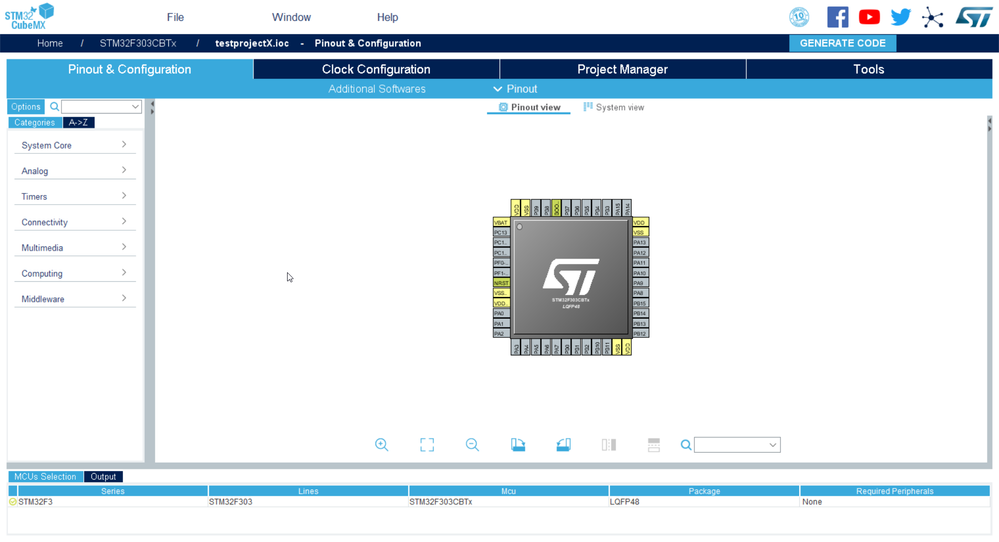Switch to Pinout view
This screenshot has height=542, width=999.
click(529, 107)
